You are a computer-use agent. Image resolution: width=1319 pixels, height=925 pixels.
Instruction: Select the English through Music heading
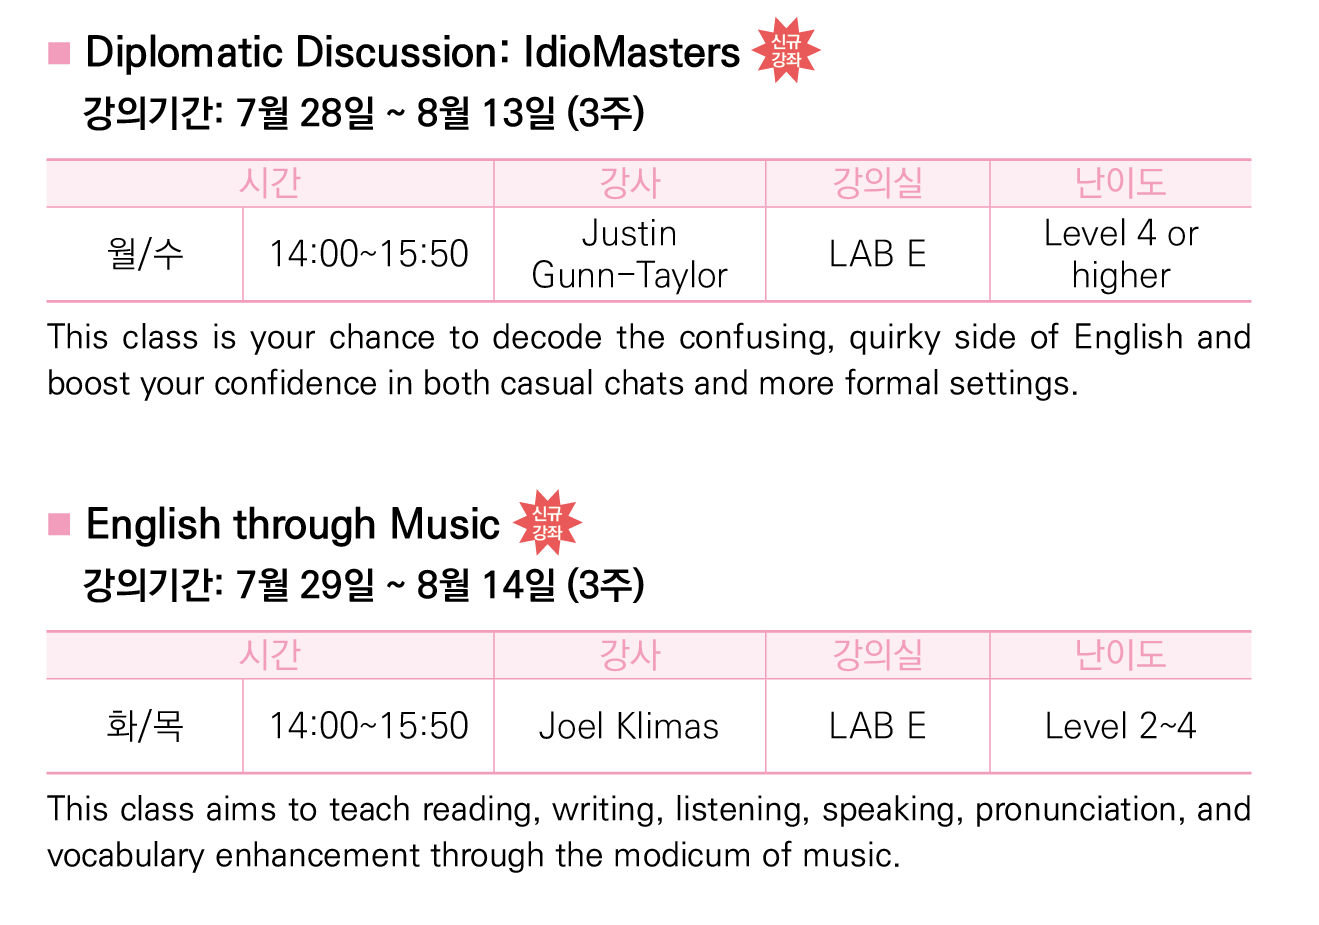[293, 524]
